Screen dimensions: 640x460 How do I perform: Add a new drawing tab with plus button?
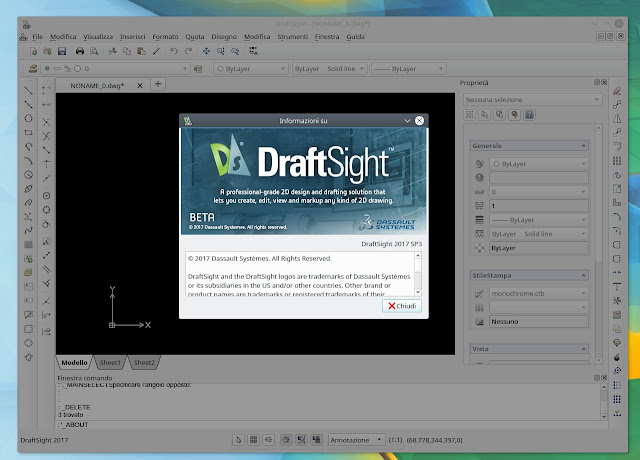pyautogui.click(x=158, y=84)
